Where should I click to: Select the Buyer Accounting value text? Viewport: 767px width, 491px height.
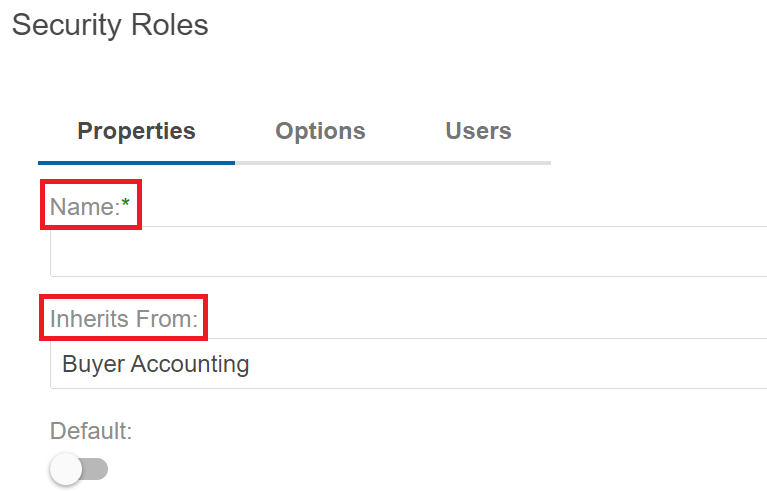click(x=155, y=363)
